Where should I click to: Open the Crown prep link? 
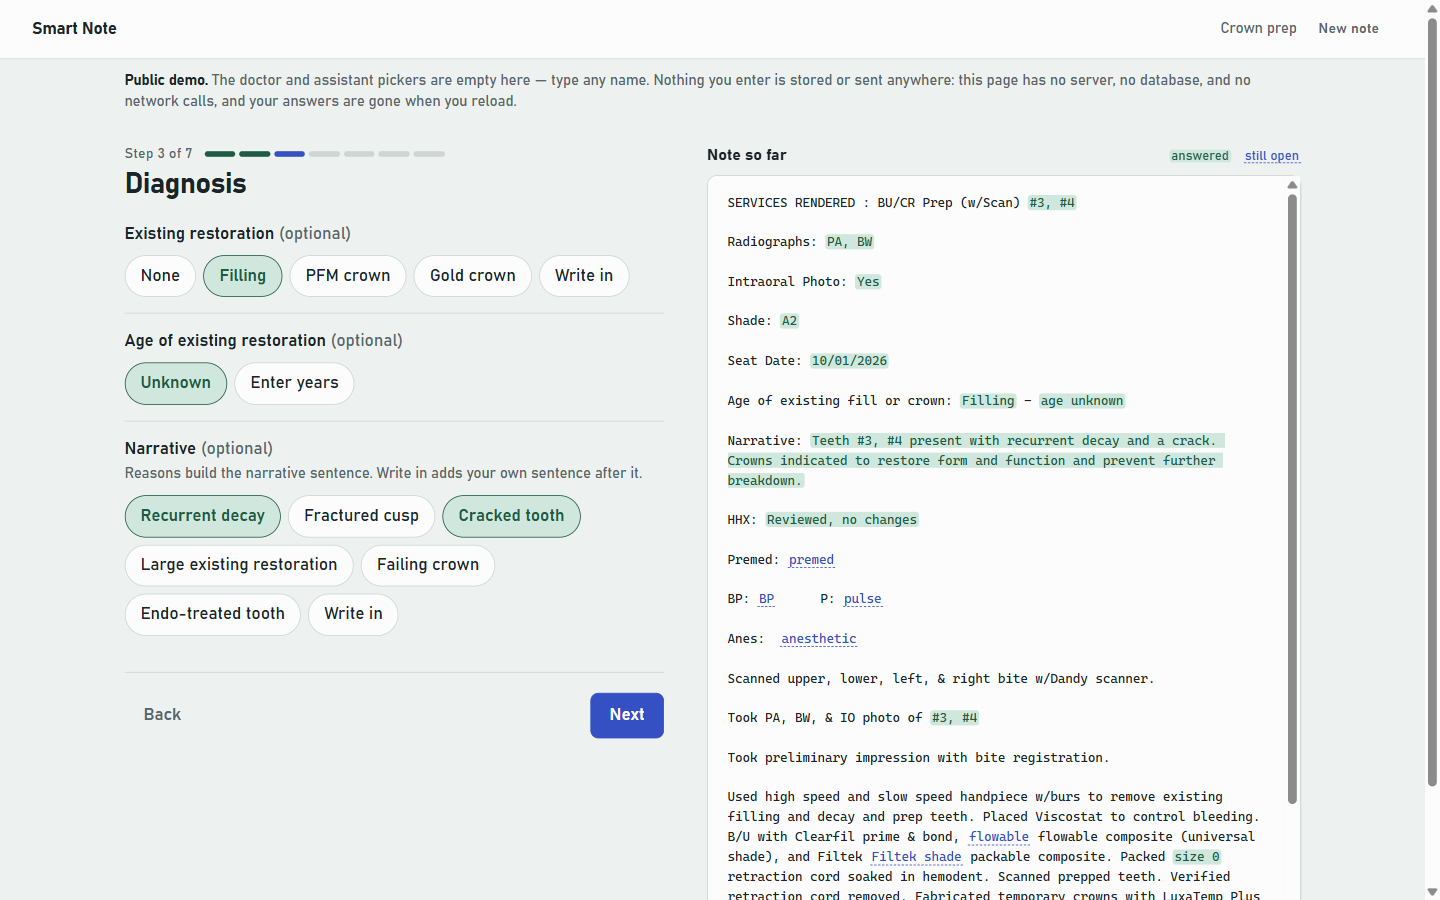coord(1258,28)
